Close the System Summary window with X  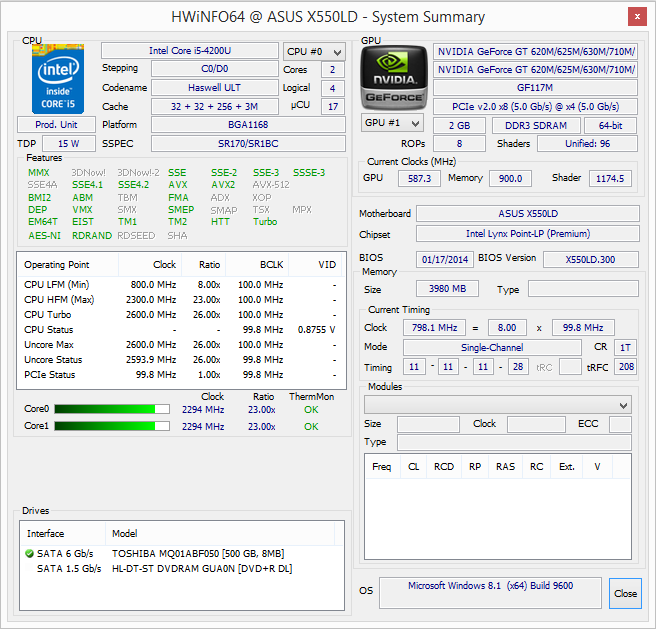(x=637, y=17)
